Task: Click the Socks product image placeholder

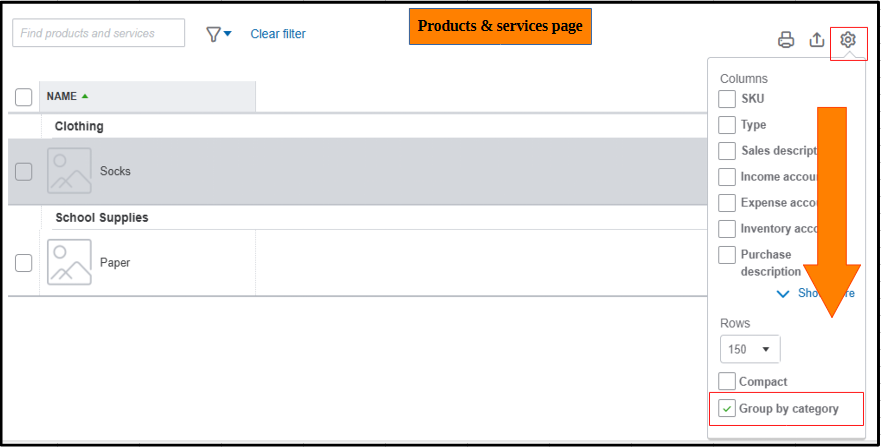Action: coord(69,171)
